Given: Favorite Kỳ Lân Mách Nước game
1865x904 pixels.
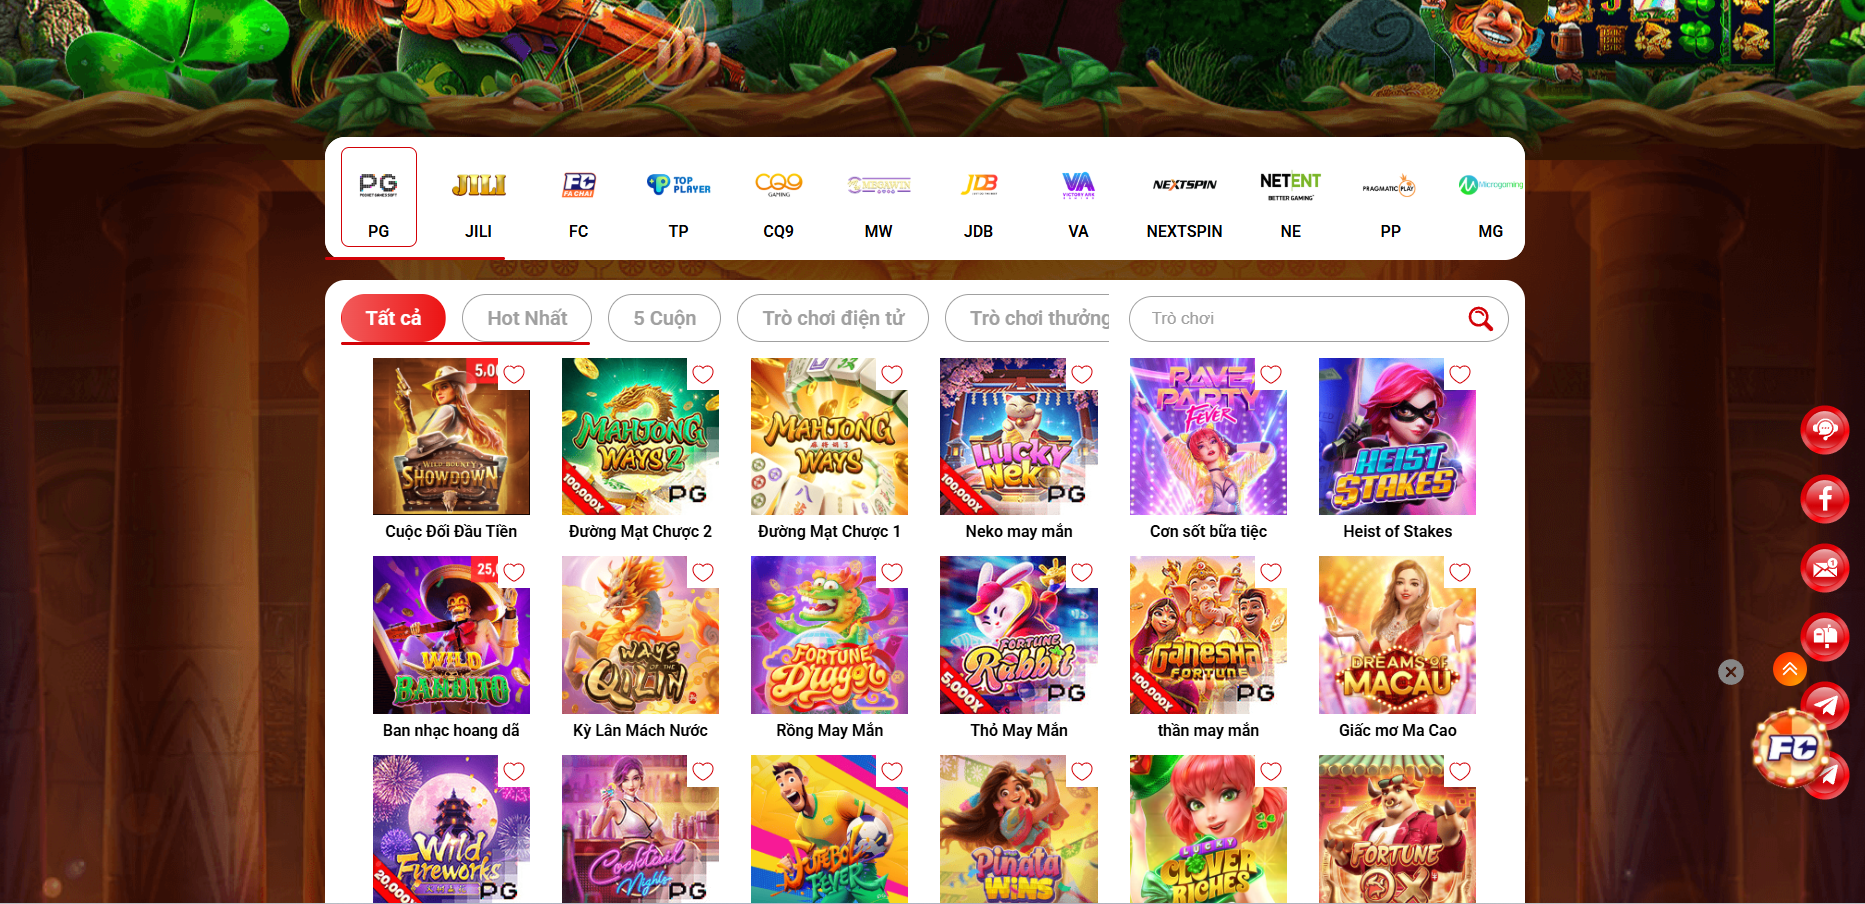Looking at the screenshot, I should [x=703, y=572].
